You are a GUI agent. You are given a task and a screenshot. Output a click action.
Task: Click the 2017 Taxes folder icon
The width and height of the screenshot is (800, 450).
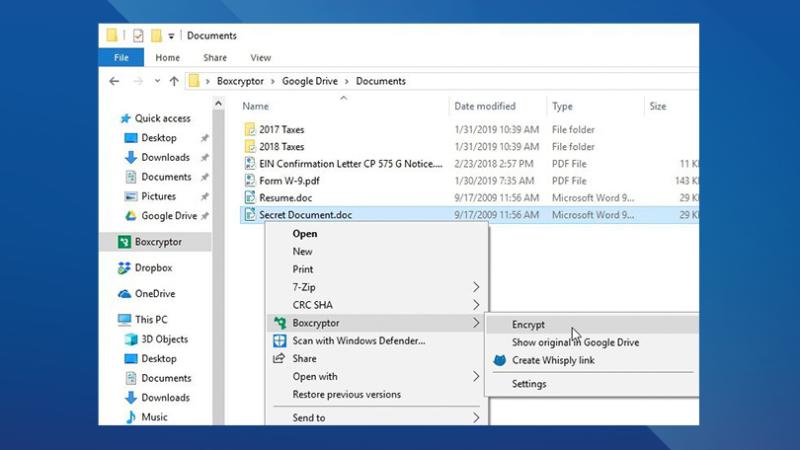(249, 130)
